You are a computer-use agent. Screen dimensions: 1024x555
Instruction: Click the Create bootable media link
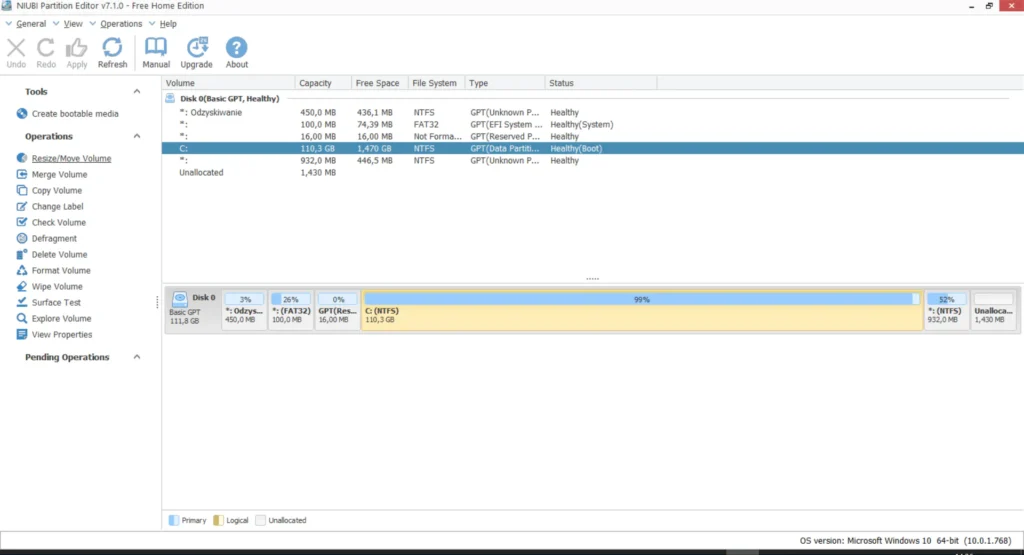pyautogui.click(x=75, y=114)
